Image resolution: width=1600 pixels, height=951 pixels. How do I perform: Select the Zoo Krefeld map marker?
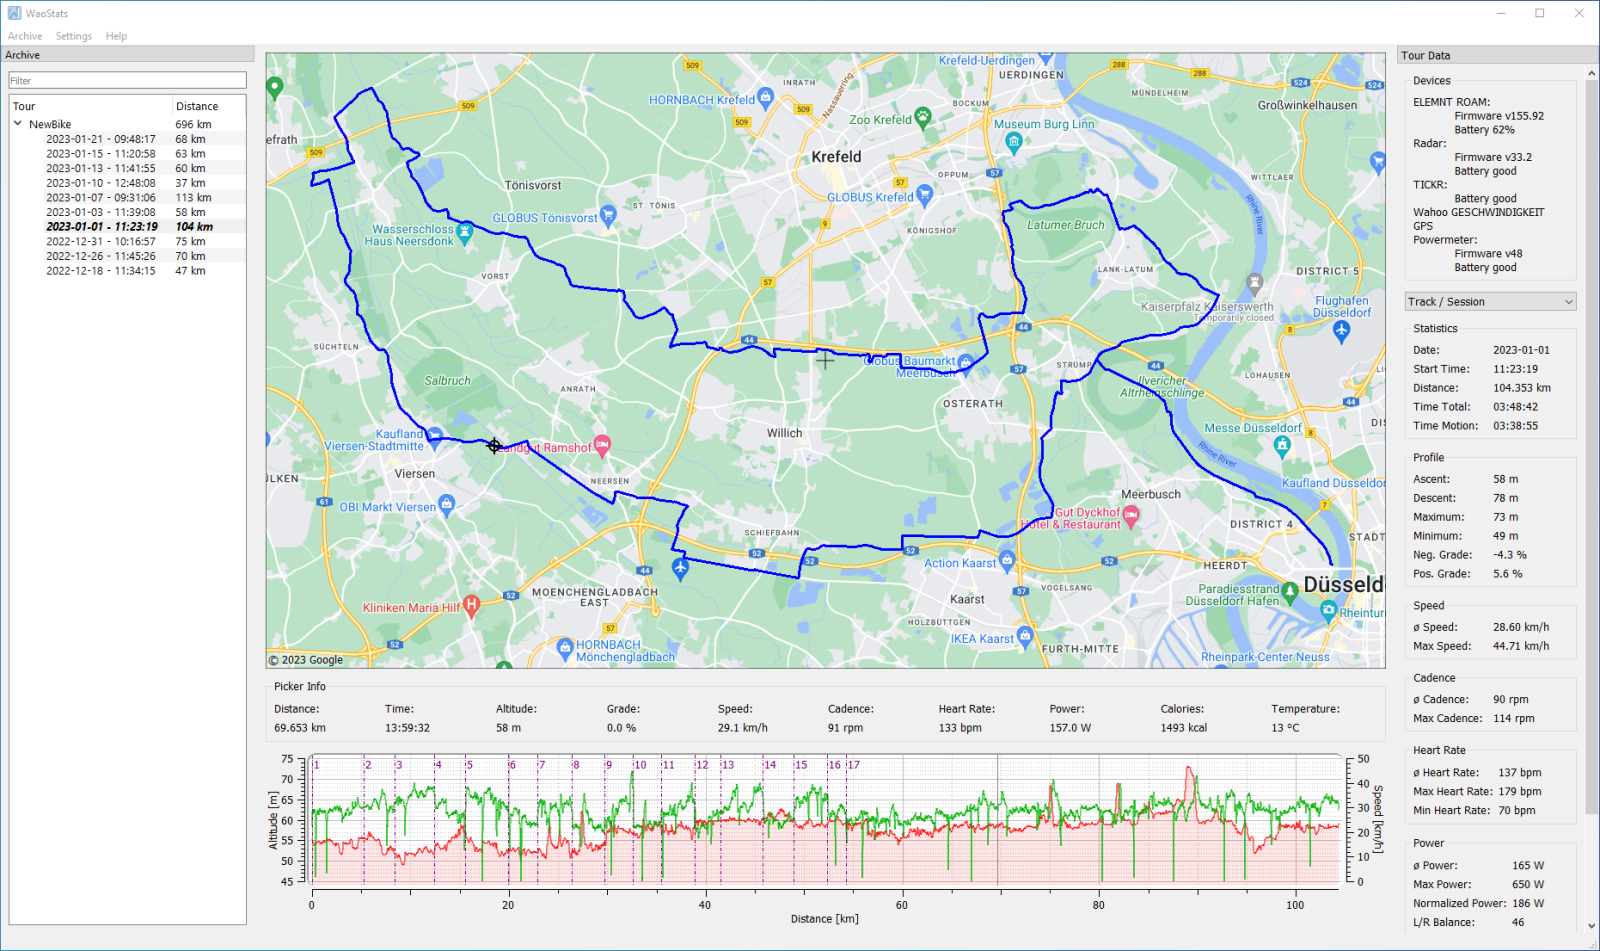pos(922,118)
